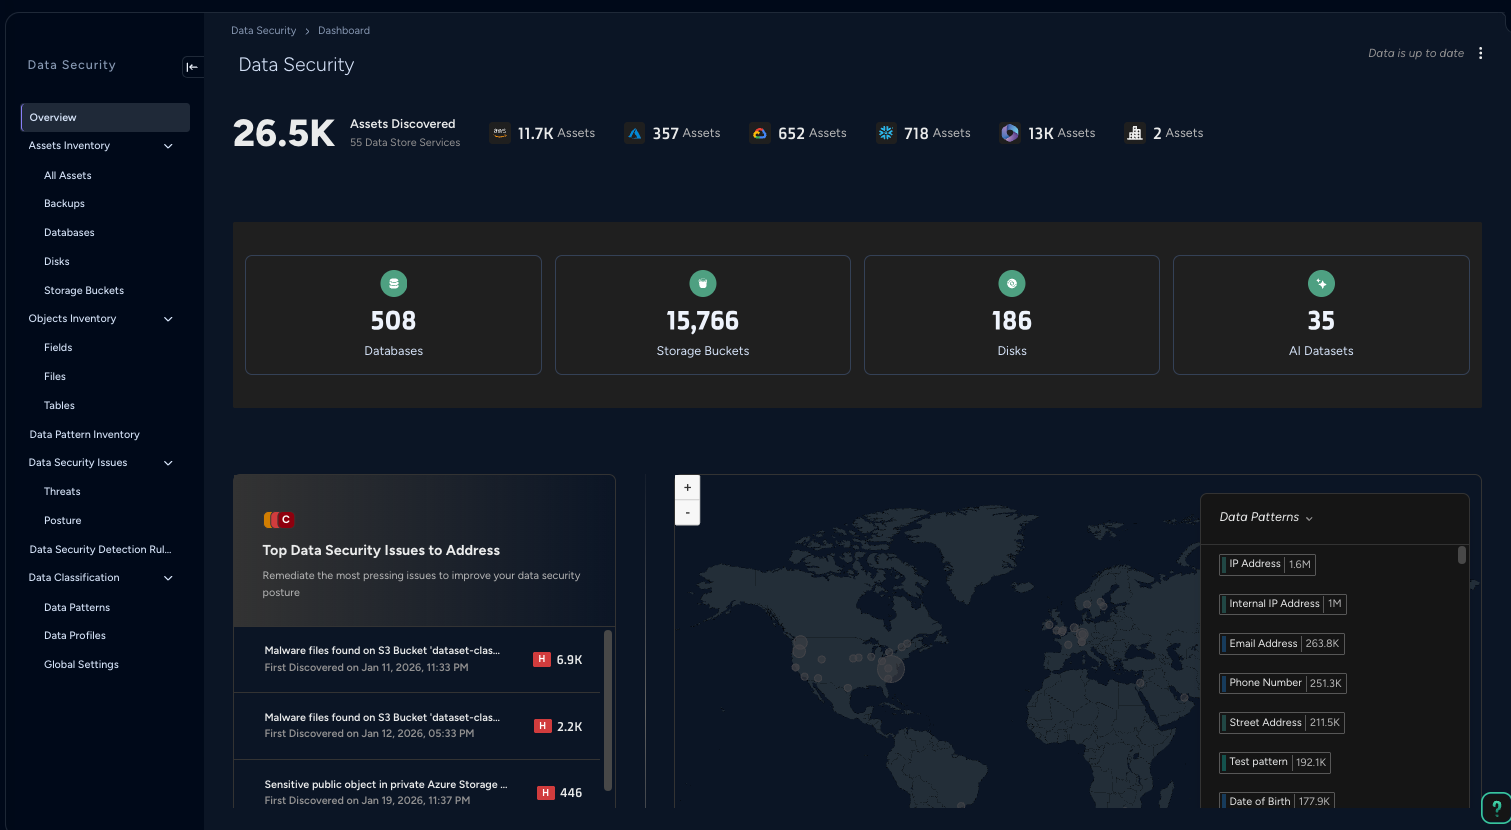The height and width of the screenshot is (830, 1511).
Task: Select the Email Address 263.8K pattern
Action: click(x=1282, y=644)
